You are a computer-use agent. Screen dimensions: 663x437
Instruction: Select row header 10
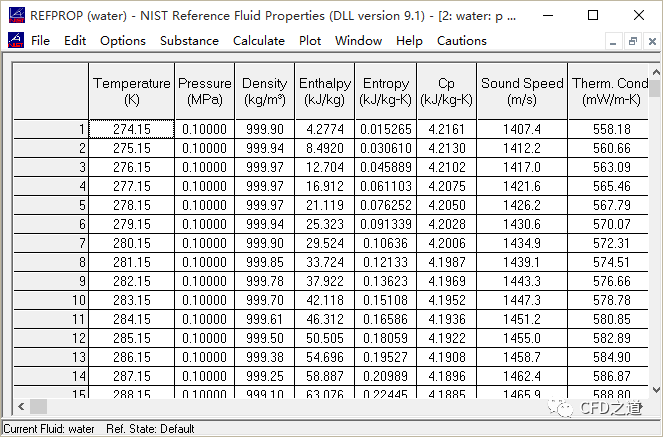(x=51, y=300)
